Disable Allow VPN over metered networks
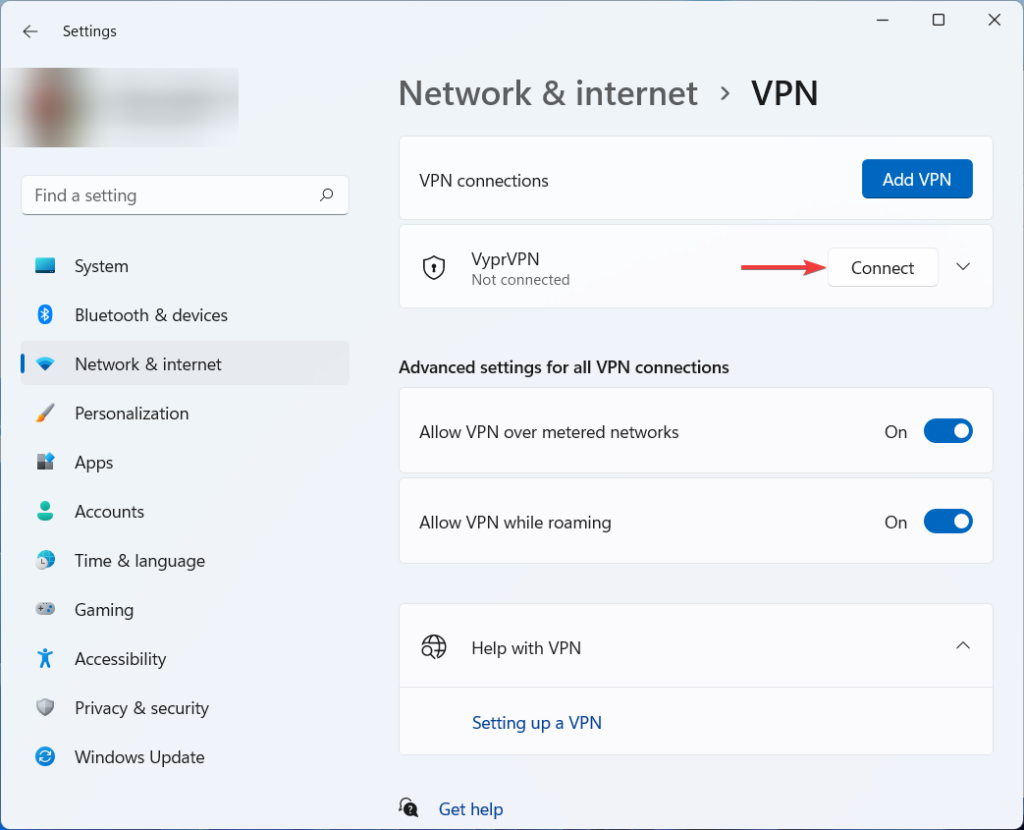This screenshot has width=1024, height=830. pyautogui.click(x=948, y=431)
